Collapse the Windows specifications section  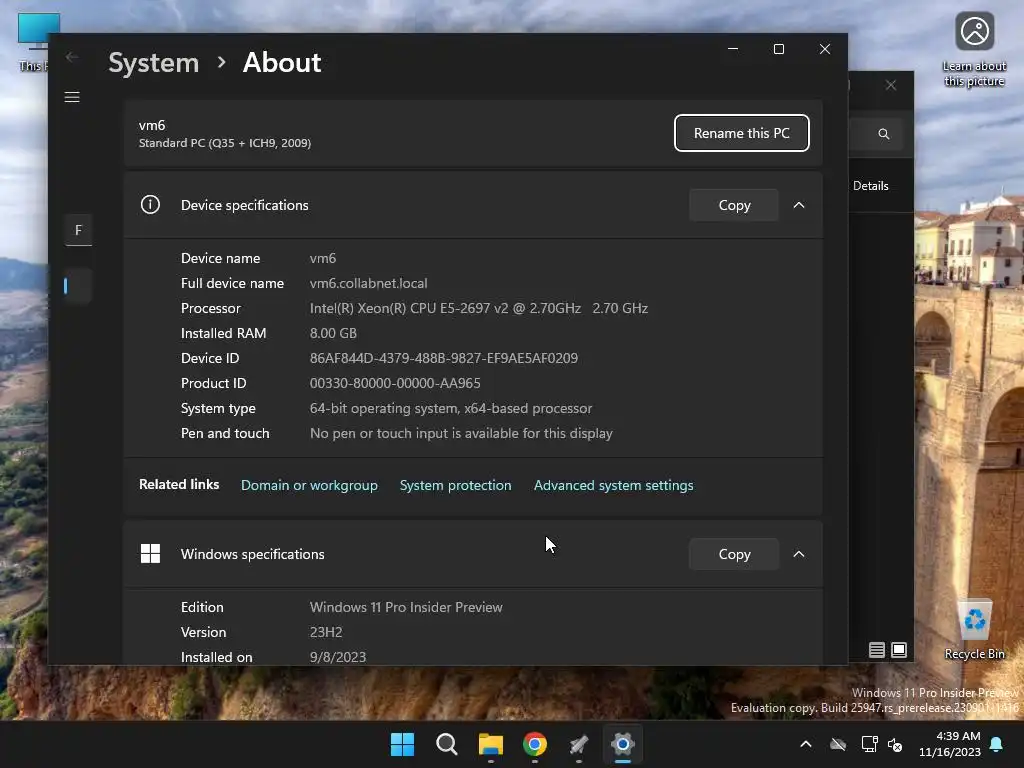799,554
